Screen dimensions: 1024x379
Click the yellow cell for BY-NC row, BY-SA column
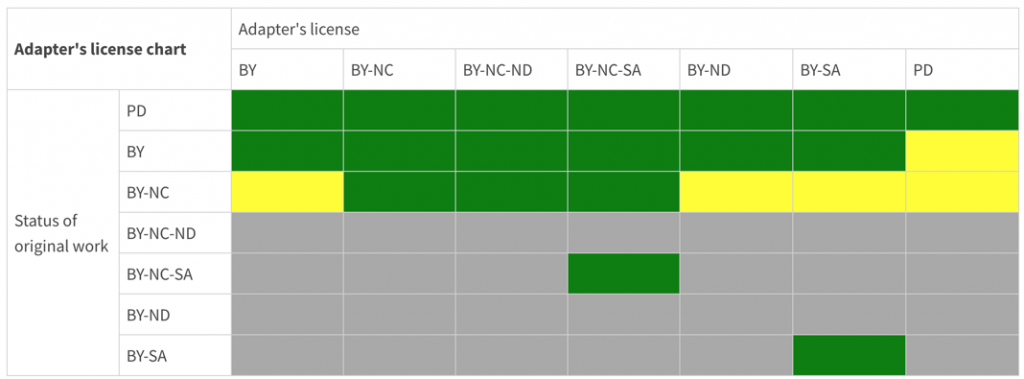(849, 192)
